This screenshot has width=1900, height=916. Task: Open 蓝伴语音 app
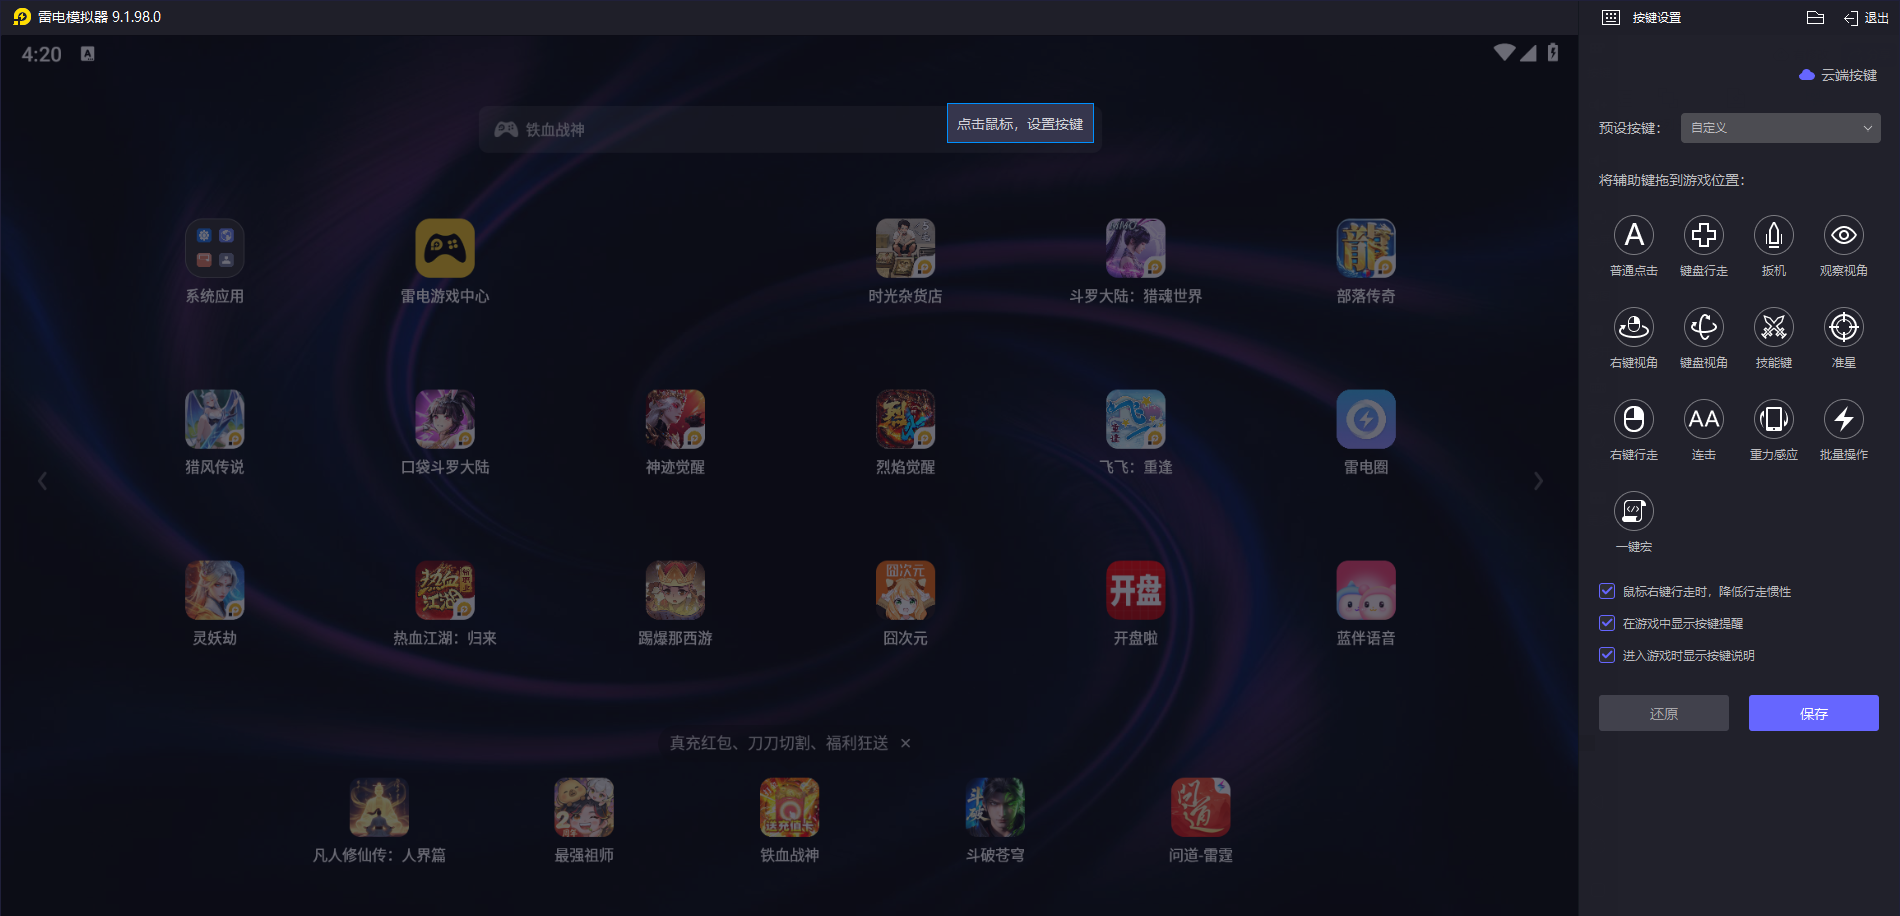point(1366,590)
